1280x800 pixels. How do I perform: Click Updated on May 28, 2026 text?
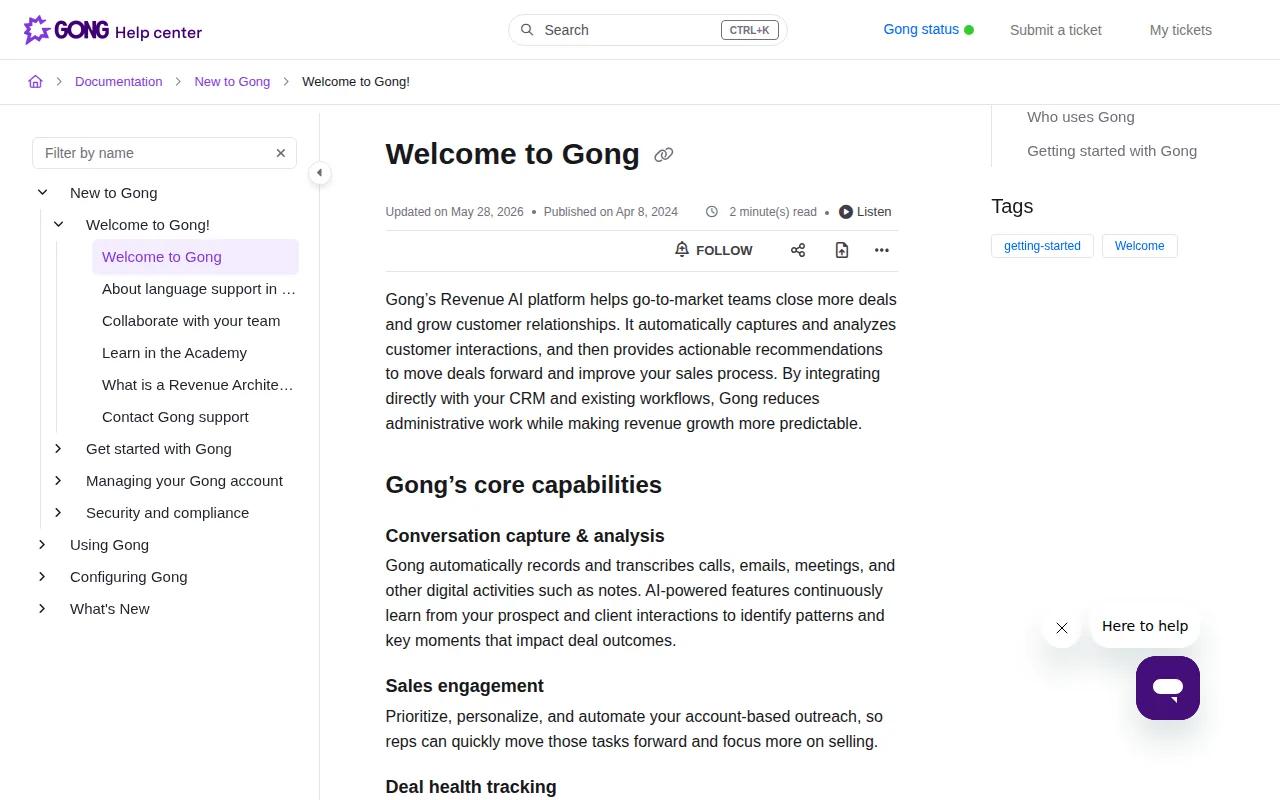pyautogui.click(x=455, y=212)
